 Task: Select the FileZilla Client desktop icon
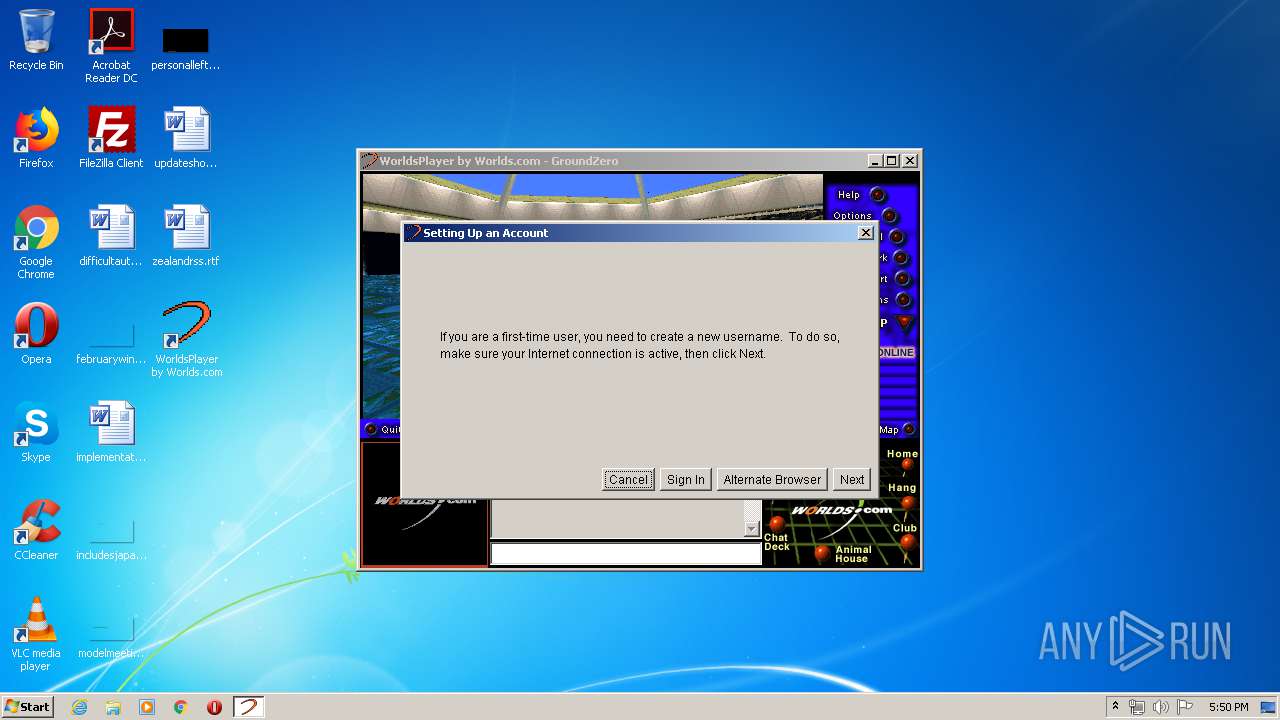pyautogui.click(x=111, y=138)
